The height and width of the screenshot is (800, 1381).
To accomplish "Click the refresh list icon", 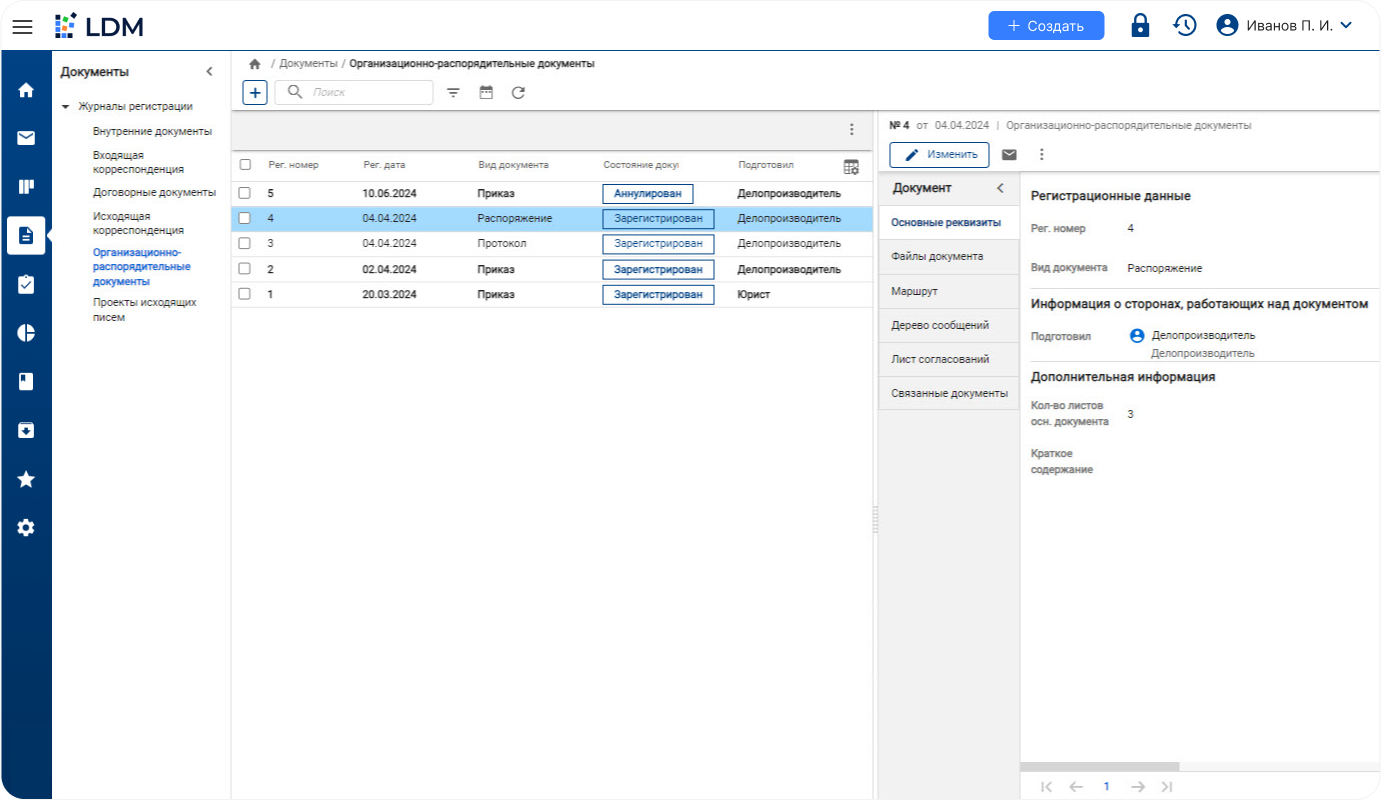I will (518, 93).
